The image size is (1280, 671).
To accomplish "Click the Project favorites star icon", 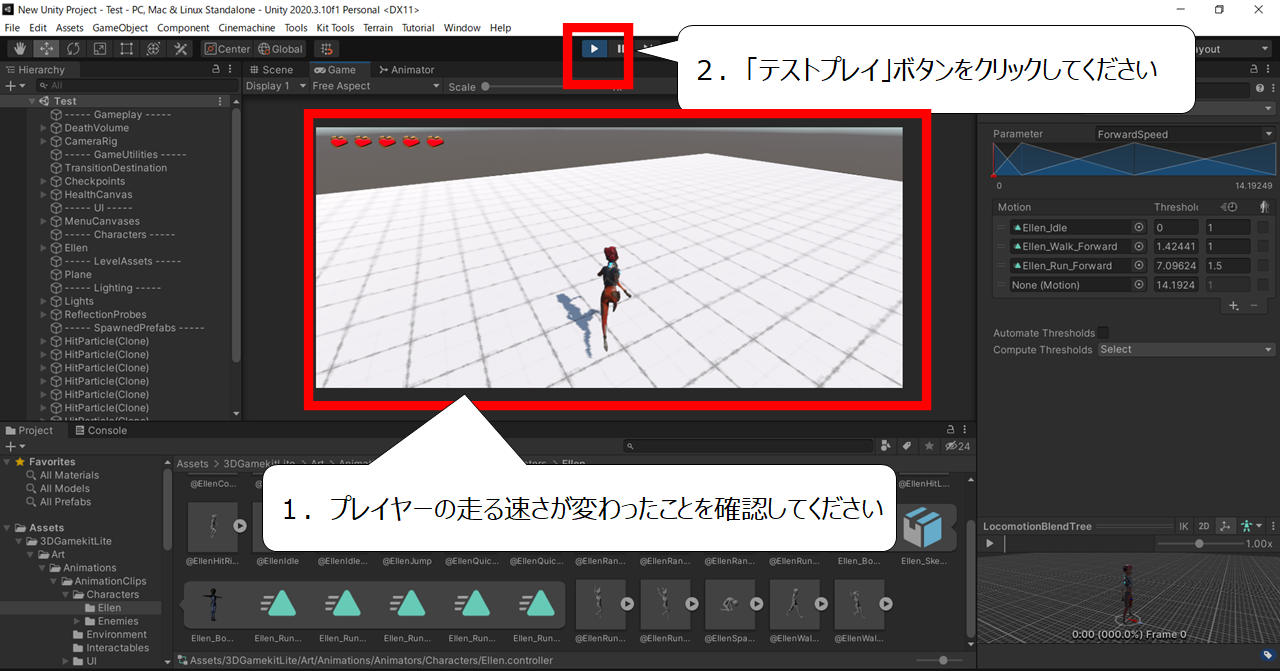I will click(929, 446).
